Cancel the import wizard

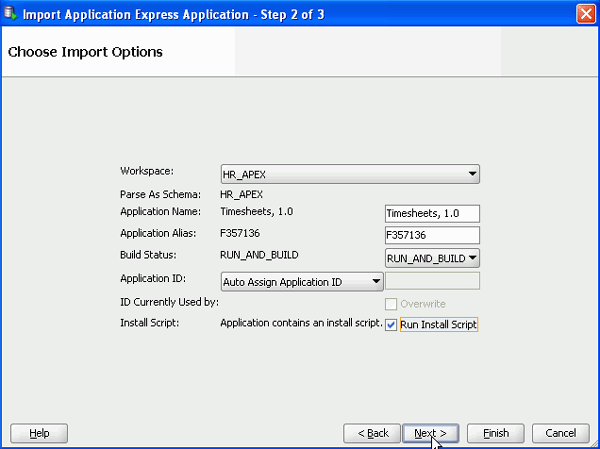(561, 433)
